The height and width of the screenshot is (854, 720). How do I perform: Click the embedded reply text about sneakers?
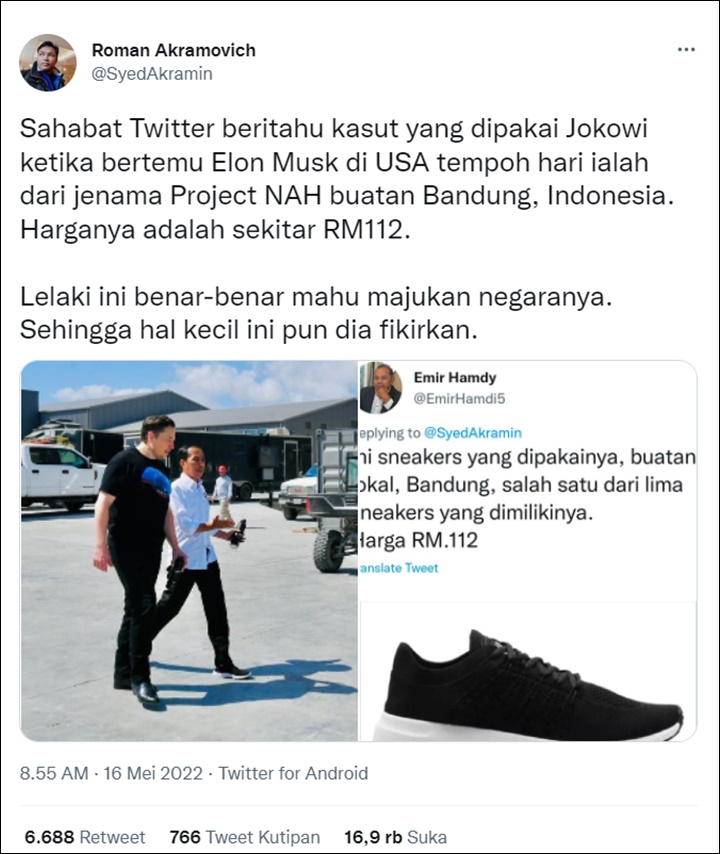tap(527, 485)
